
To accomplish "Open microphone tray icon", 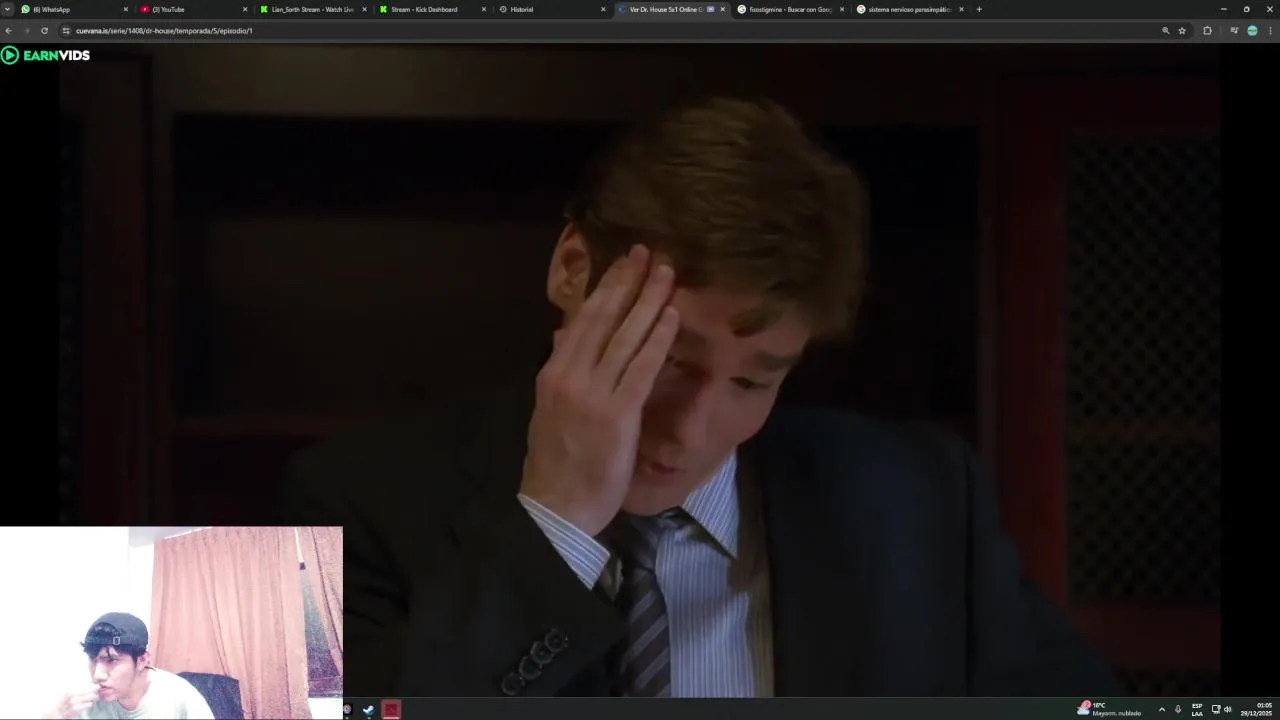I will [x=1178, y=709].
